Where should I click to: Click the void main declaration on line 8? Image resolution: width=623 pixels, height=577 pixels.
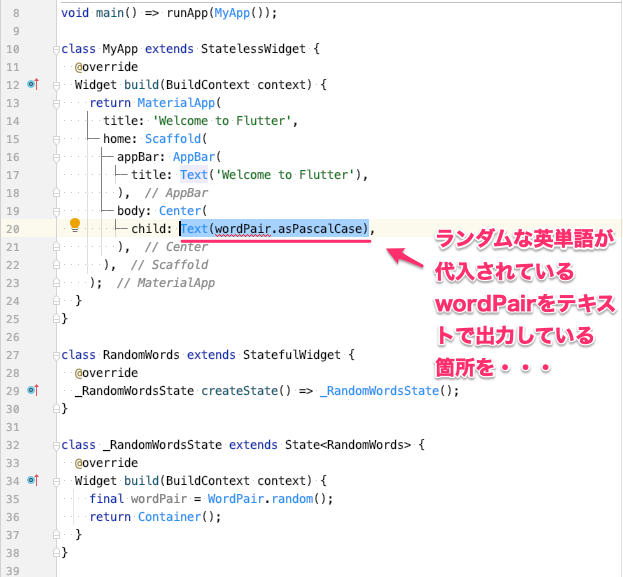(x=99, y=13)
